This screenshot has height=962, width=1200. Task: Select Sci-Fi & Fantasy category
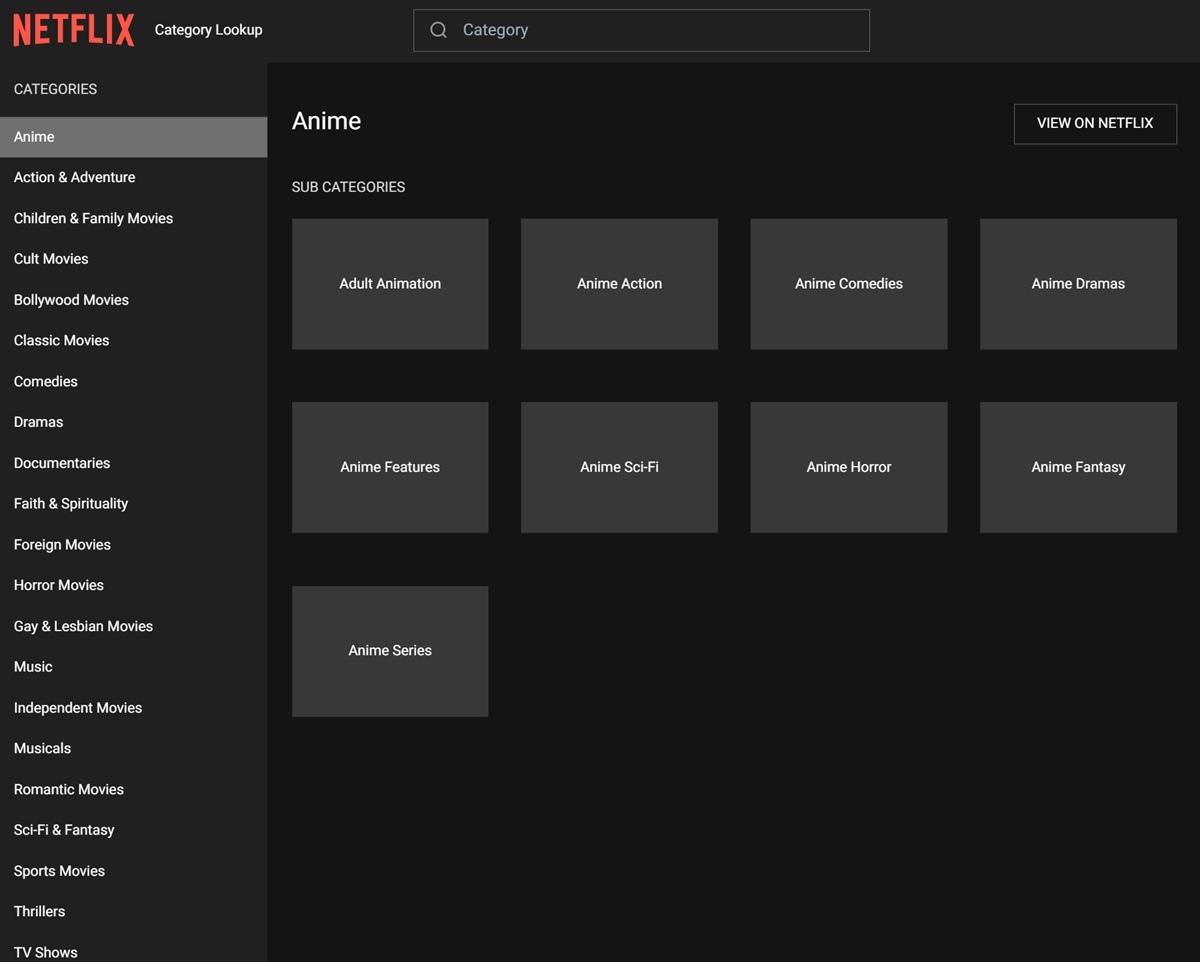coord(133,830)
